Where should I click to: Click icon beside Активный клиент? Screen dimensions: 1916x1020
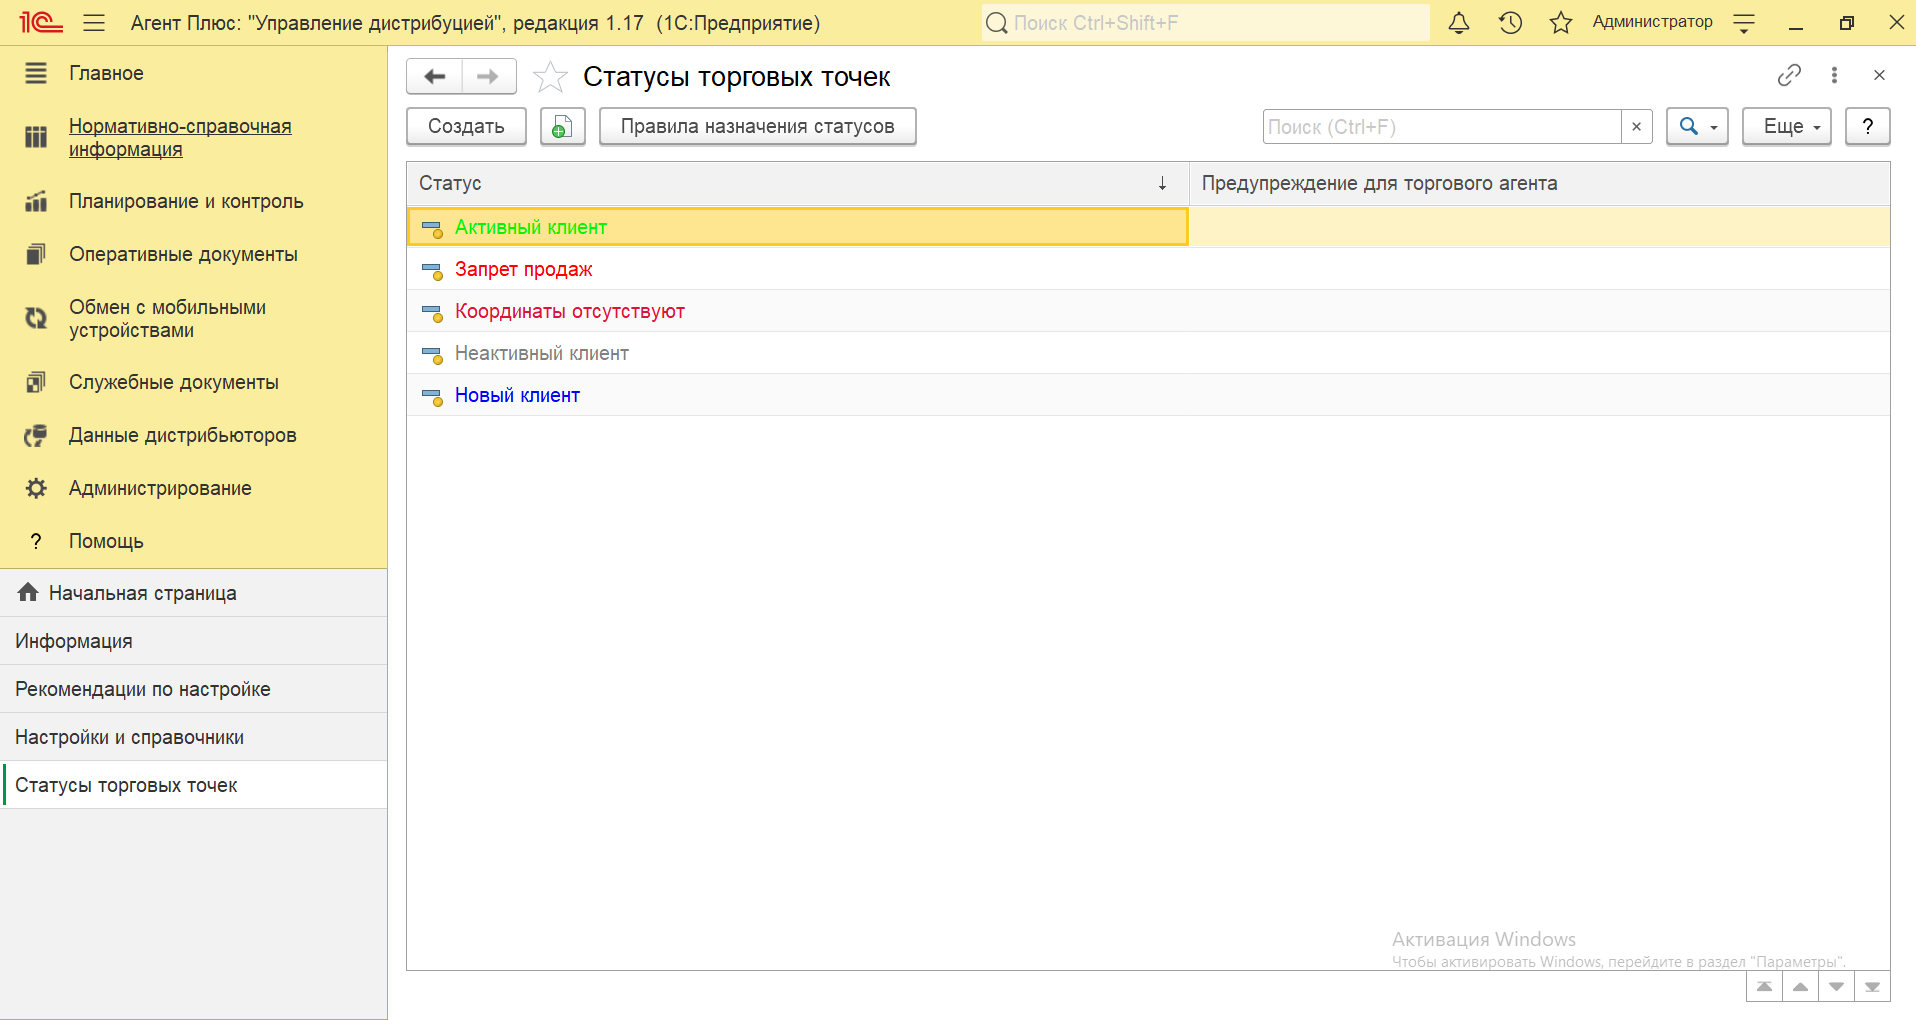point(432,229)
